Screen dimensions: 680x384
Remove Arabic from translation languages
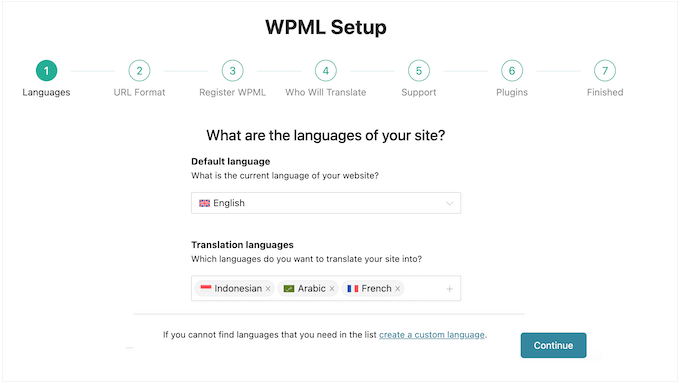[x=332, y=289]
